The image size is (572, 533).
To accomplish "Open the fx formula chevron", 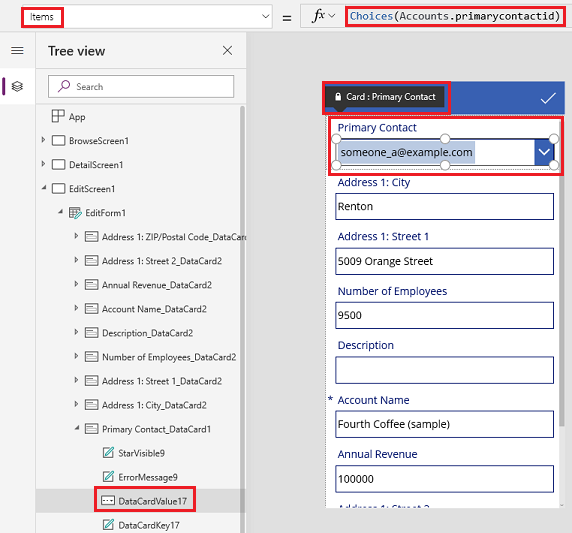I will (x=332, y=16).
